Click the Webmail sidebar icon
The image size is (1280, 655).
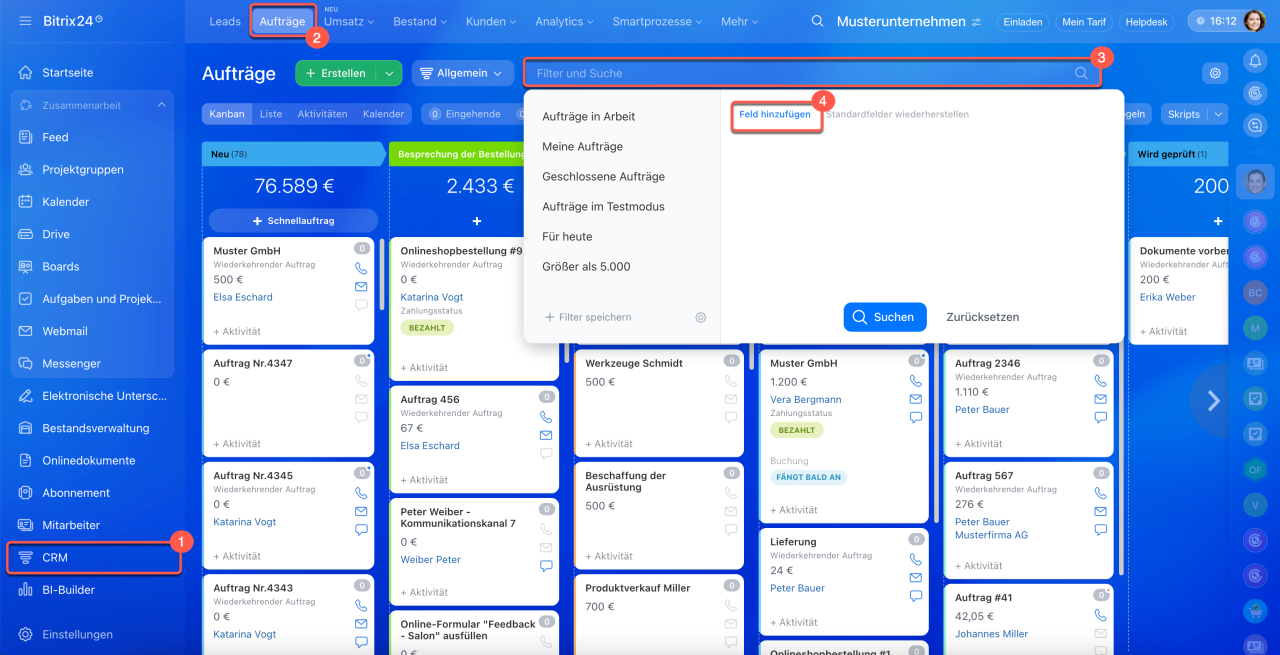[x=26, y=331]
